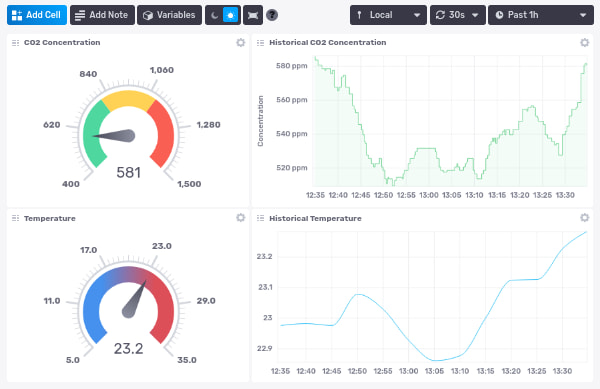Click the 520 ppm axis label
This screenshot has width=600, height=389.
pos(292,168)
